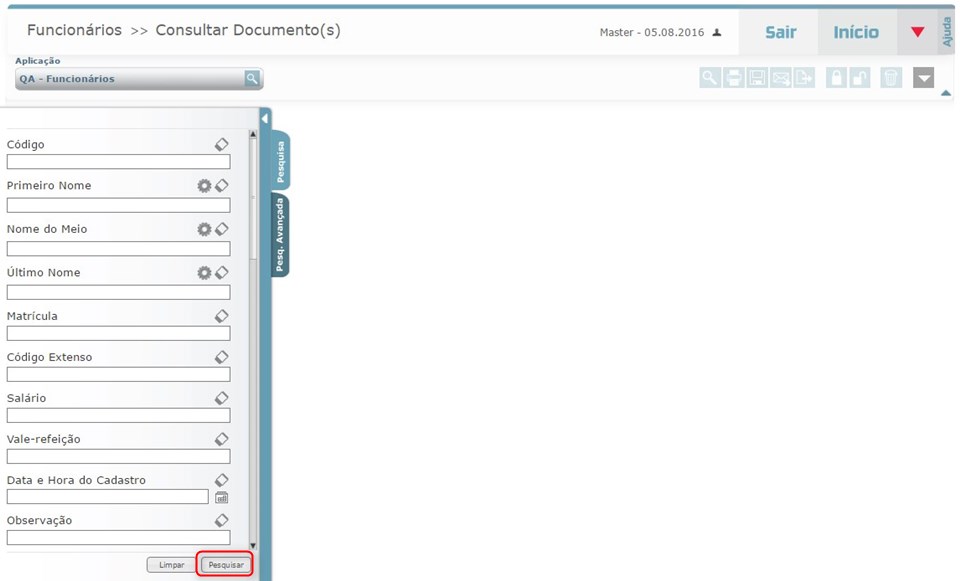
Task: Open the dark dropdown arrow at toolbar's right end
Action: (923, 77)
